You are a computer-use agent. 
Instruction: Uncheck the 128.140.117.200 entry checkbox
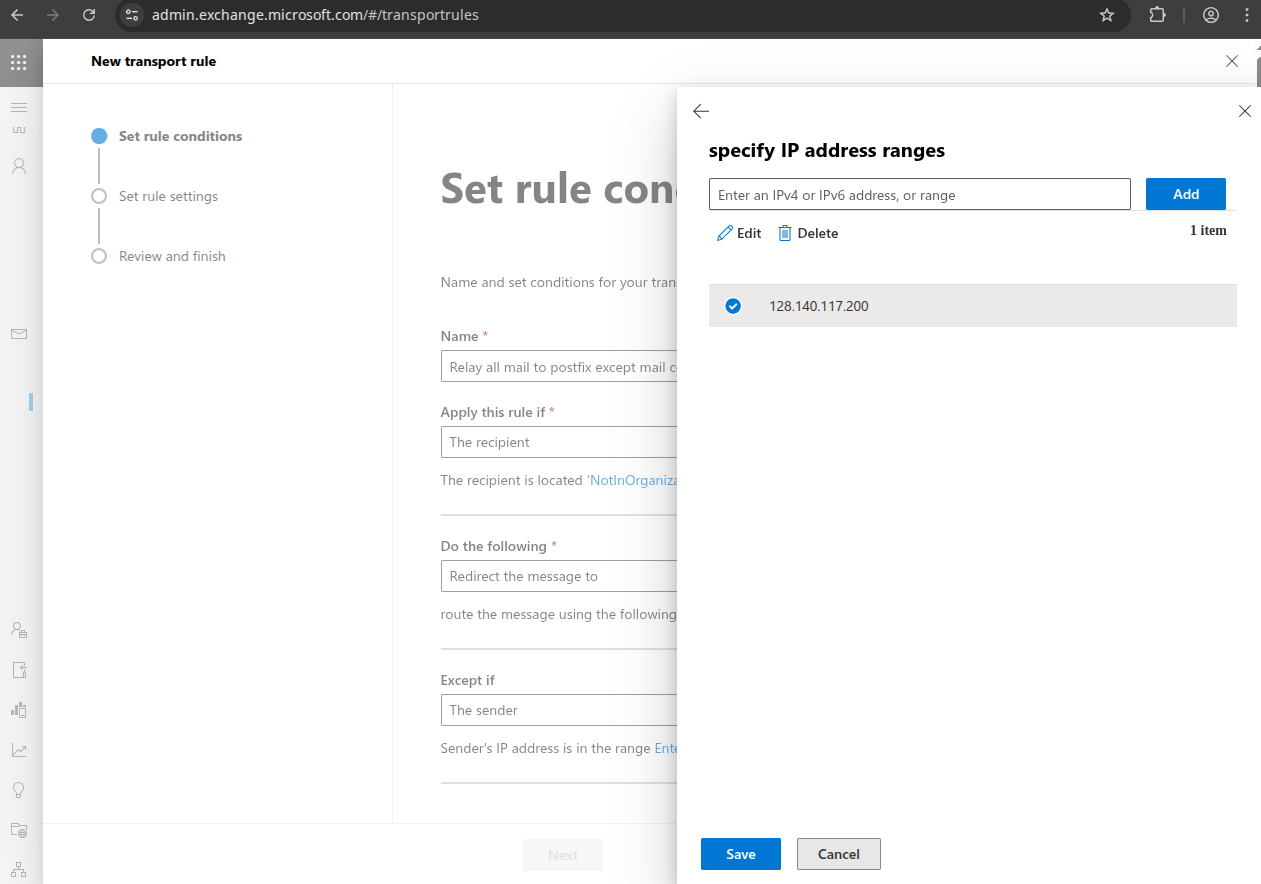pos(733,306)
